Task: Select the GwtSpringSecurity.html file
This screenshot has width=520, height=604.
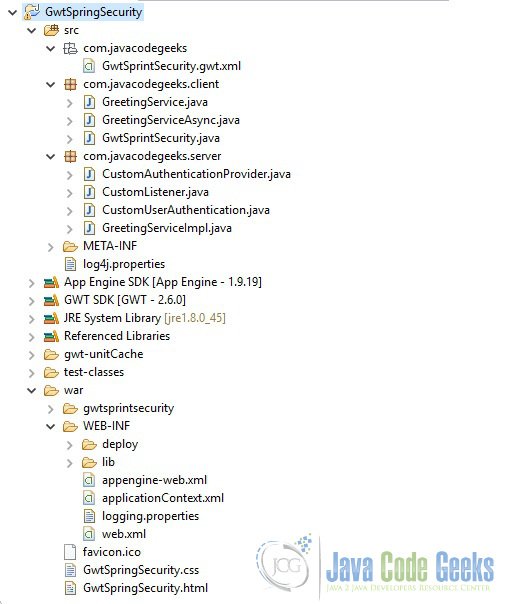Action: 145,588
